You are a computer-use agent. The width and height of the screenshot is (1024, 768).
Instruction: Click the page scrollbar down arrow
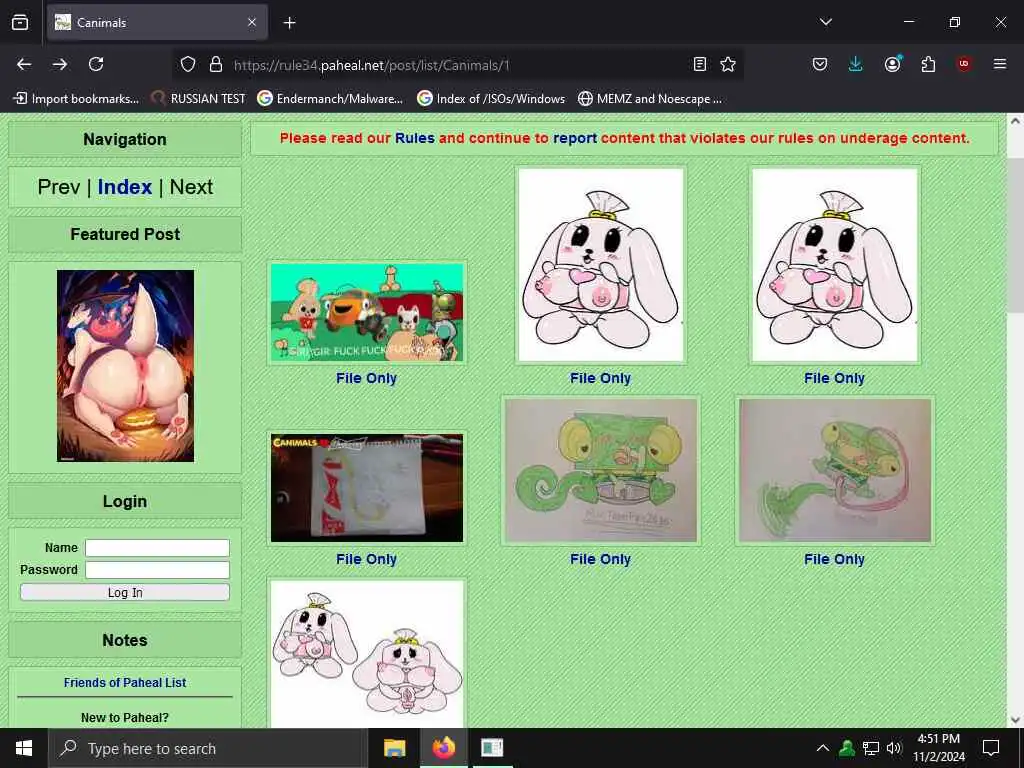click(x=1015, y=720)
